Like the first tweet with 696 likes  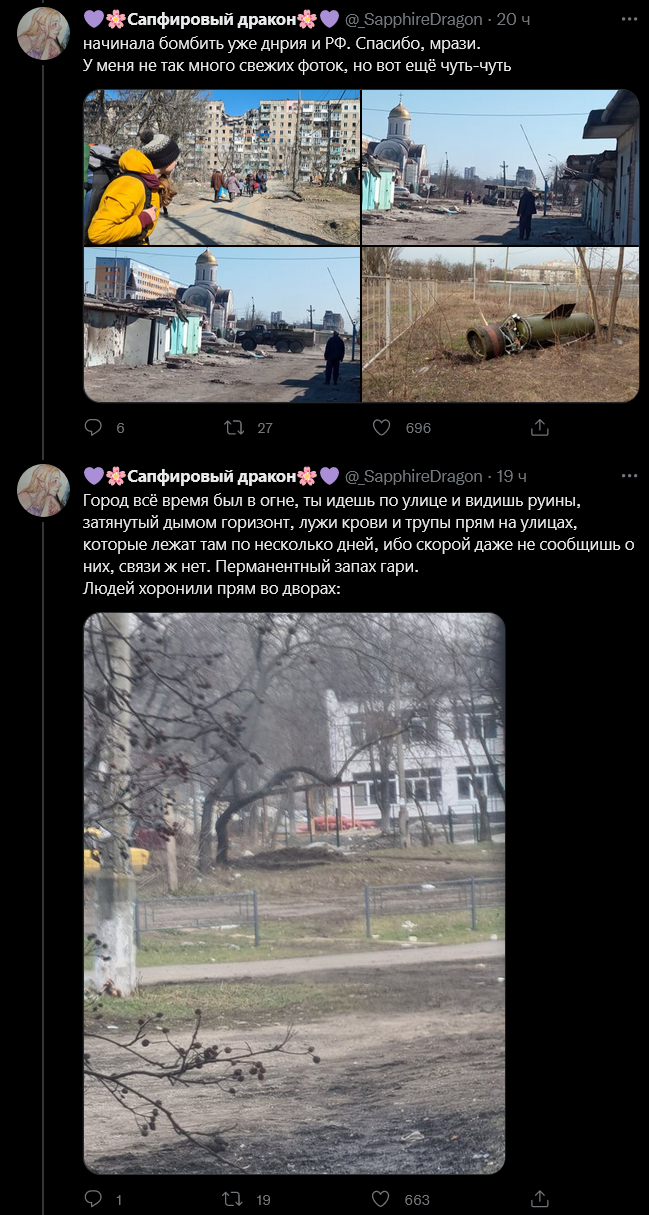pyautogui.click(x=381, y=427)
